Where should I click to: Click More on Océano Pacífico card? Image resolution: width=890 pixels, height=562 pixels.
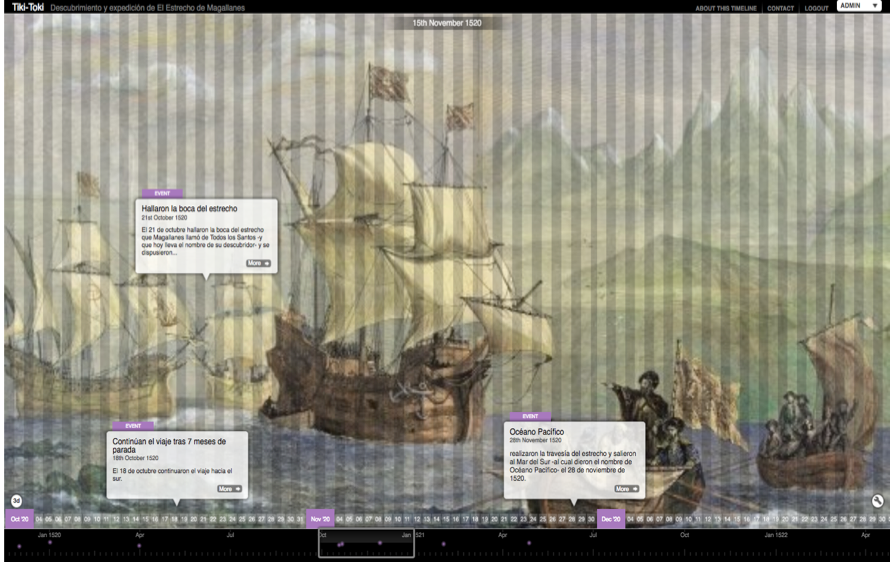627,489
